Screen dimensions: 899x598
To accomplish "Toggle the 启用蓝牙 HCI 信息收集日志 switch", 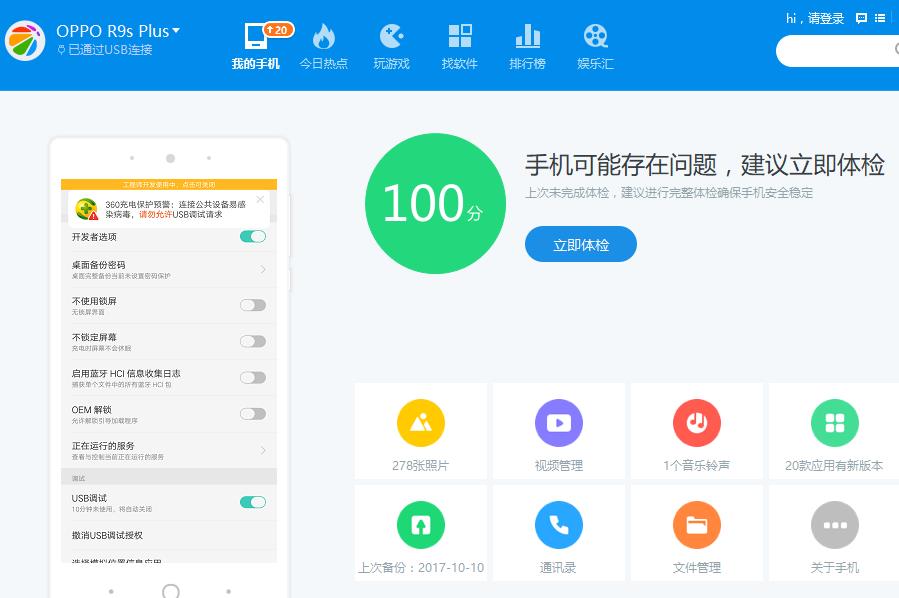I will click(253, 377).
